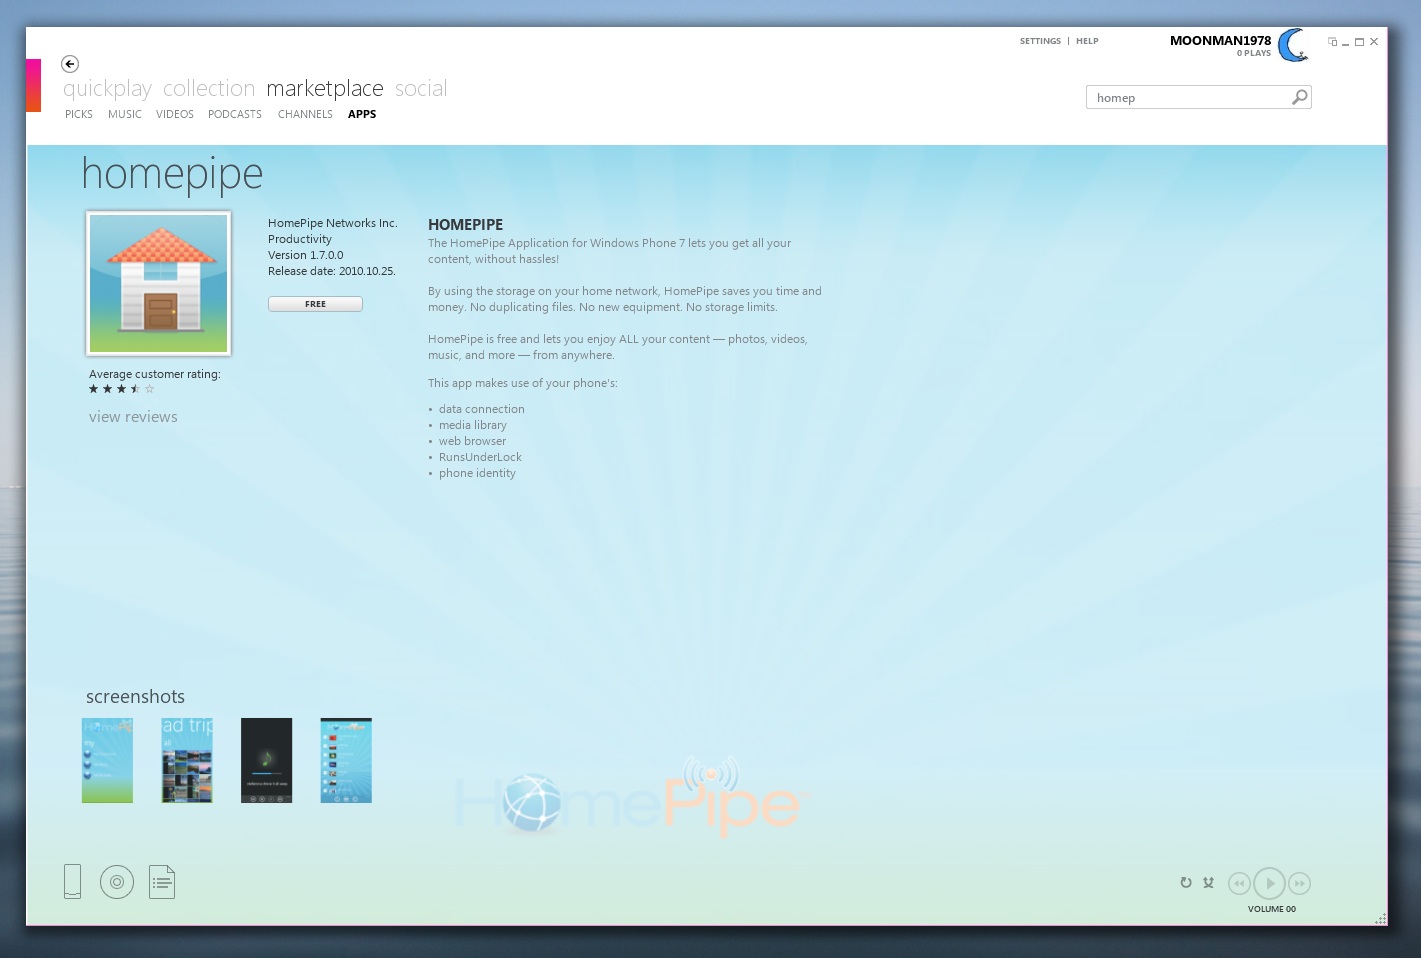Click the 'phone identity' capability
The height and width of the screenshot is (958, 1421).
click(x=477, y=473)
